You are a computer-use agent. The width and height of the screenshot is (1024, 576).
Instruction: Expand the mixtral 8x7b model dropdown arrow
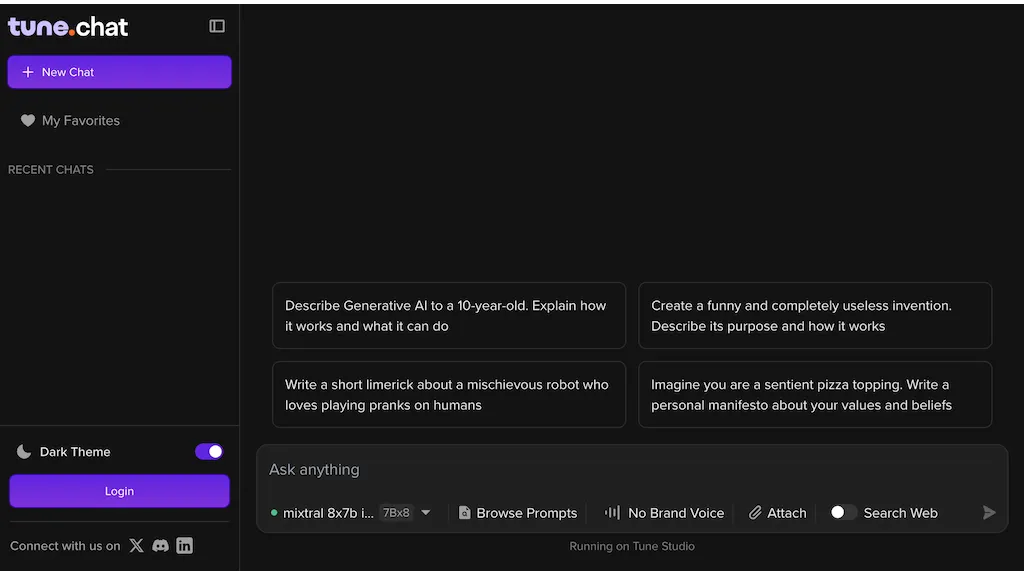pos(426,513)
